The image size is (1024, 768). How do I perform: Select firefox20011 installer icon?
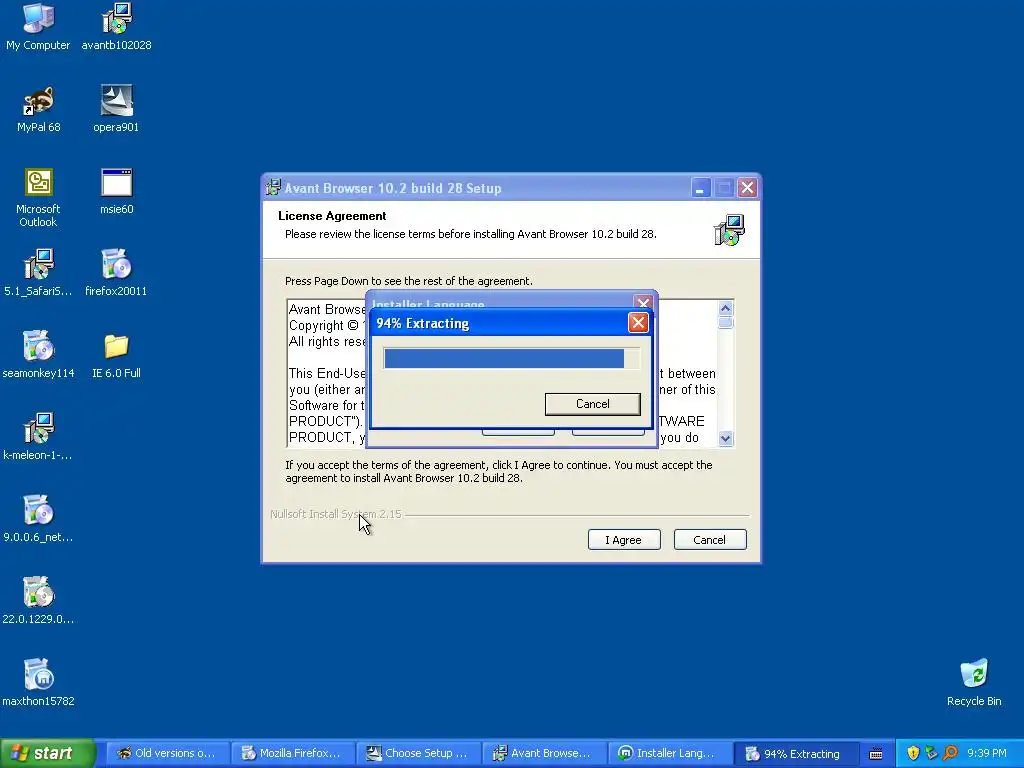[116, 273]
